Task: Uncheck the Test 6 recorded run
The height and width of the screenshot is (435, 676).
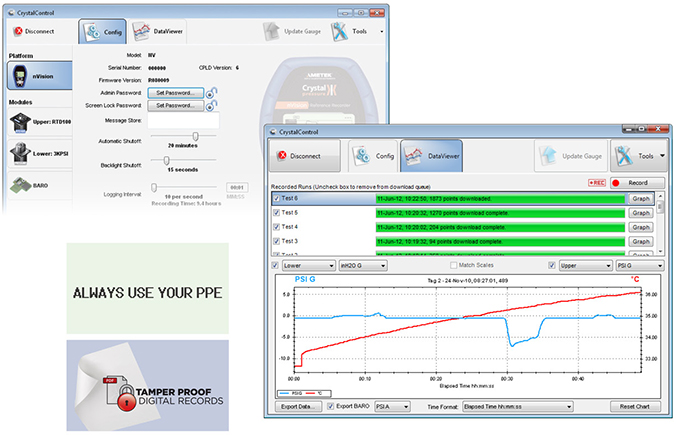Action: coord(277,199)
